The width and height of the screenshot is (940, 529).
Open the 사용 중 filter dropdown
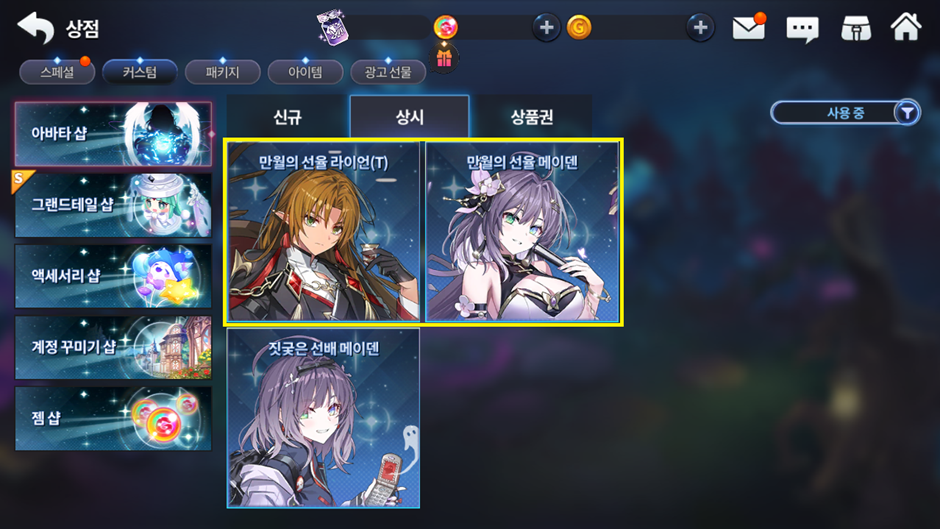click(x=845, y=113)
